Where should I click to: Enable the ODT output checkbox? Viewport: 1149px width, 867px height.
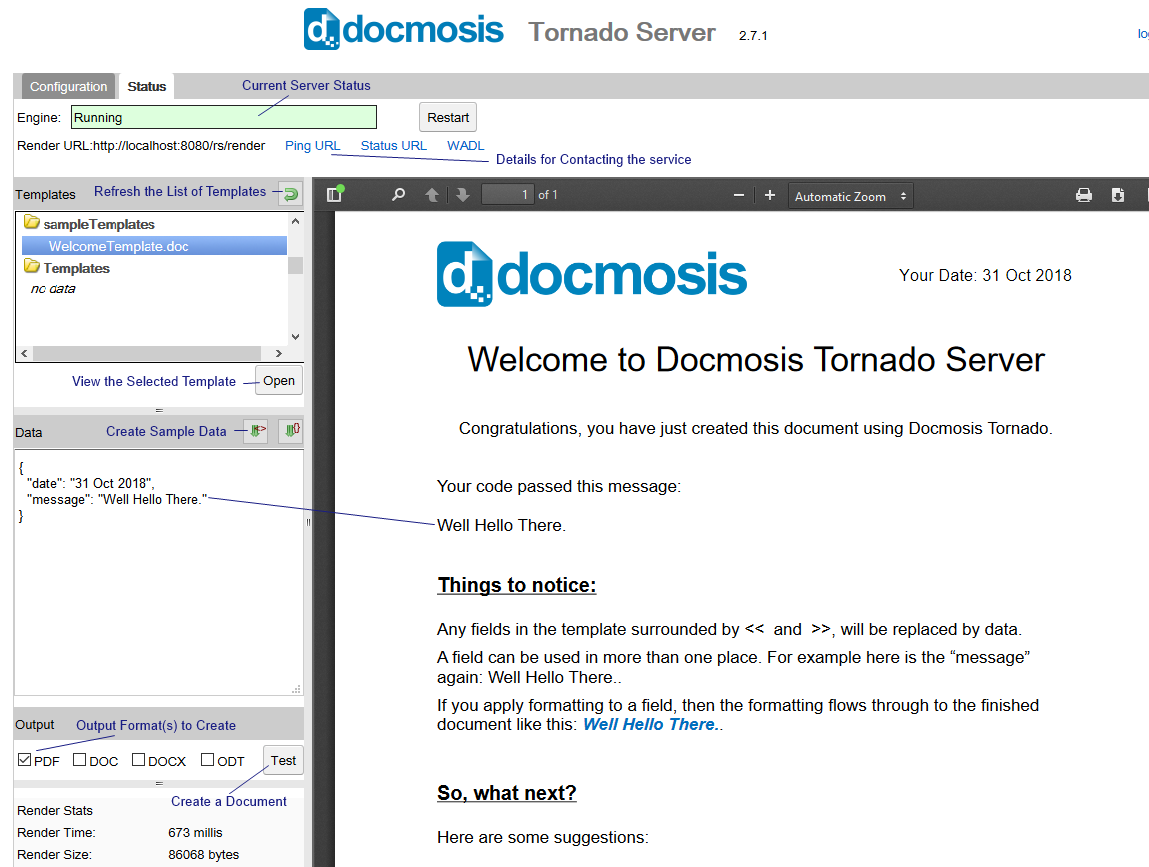tap(207, 759)
